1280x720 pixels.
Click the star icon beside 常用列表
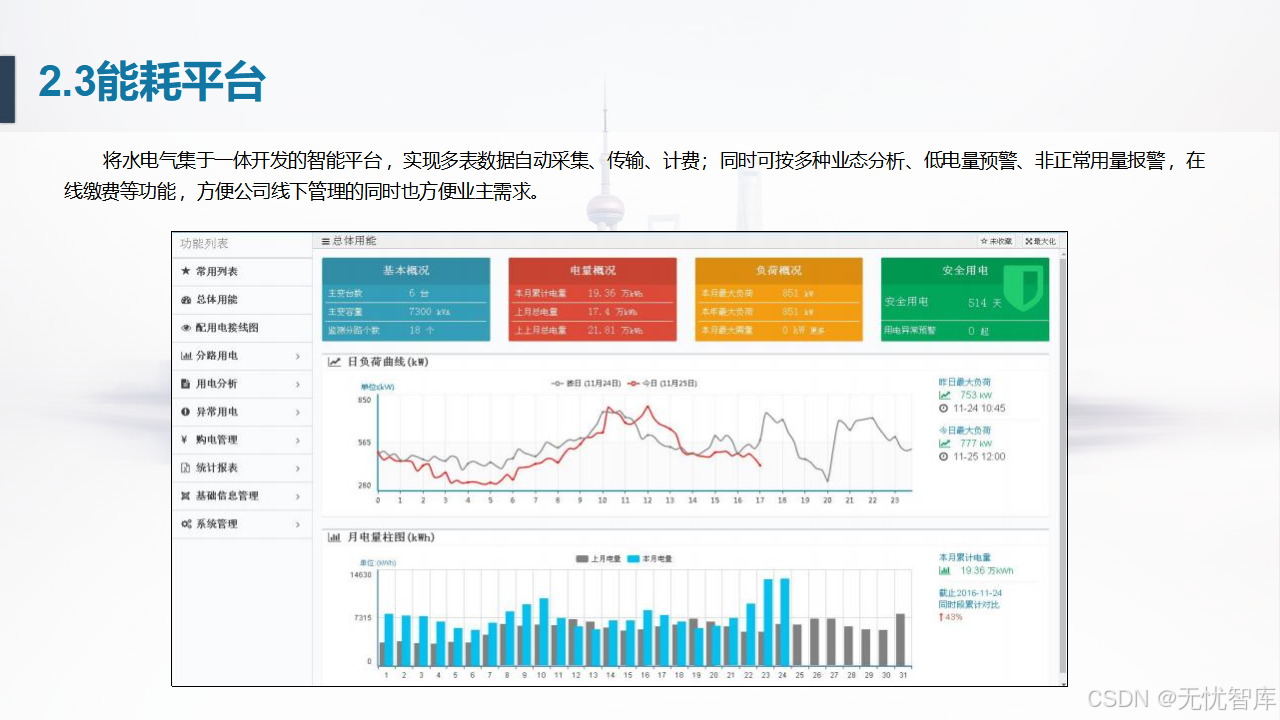pyautogui.click(x=186, y=272)
